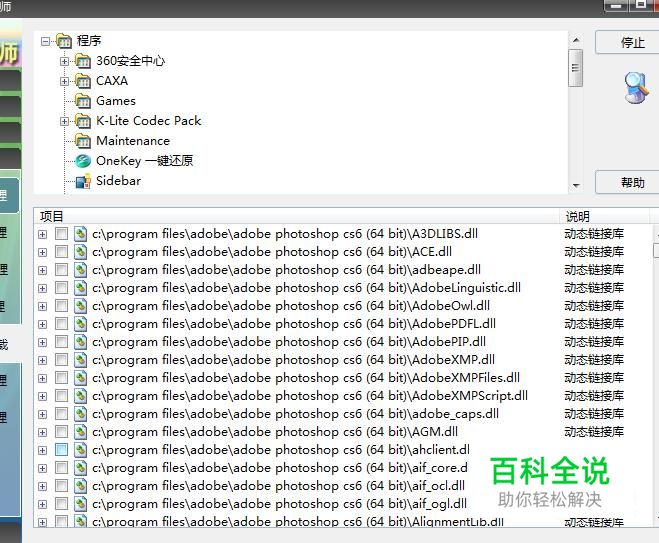Select the CAXA folder icon

tap(83, 81)
